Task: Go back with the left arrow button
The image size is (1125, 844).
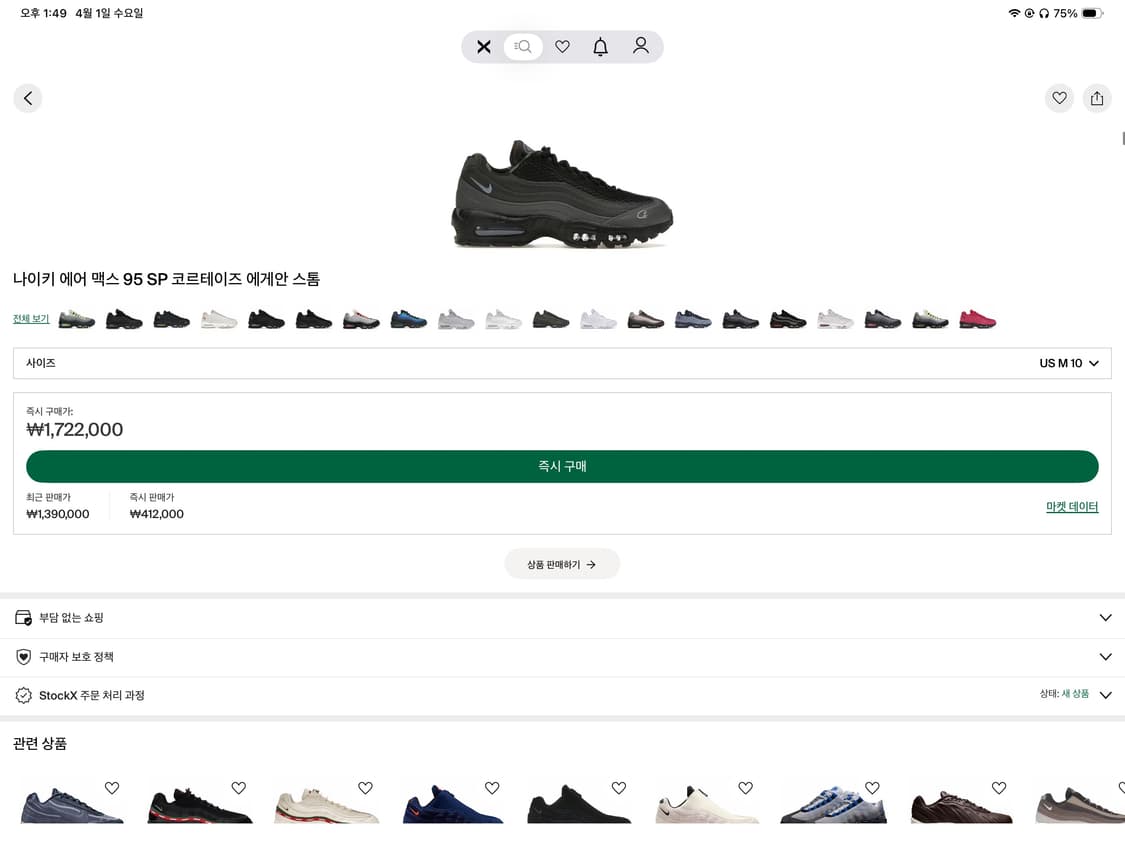Action: [x=28, y=98]
